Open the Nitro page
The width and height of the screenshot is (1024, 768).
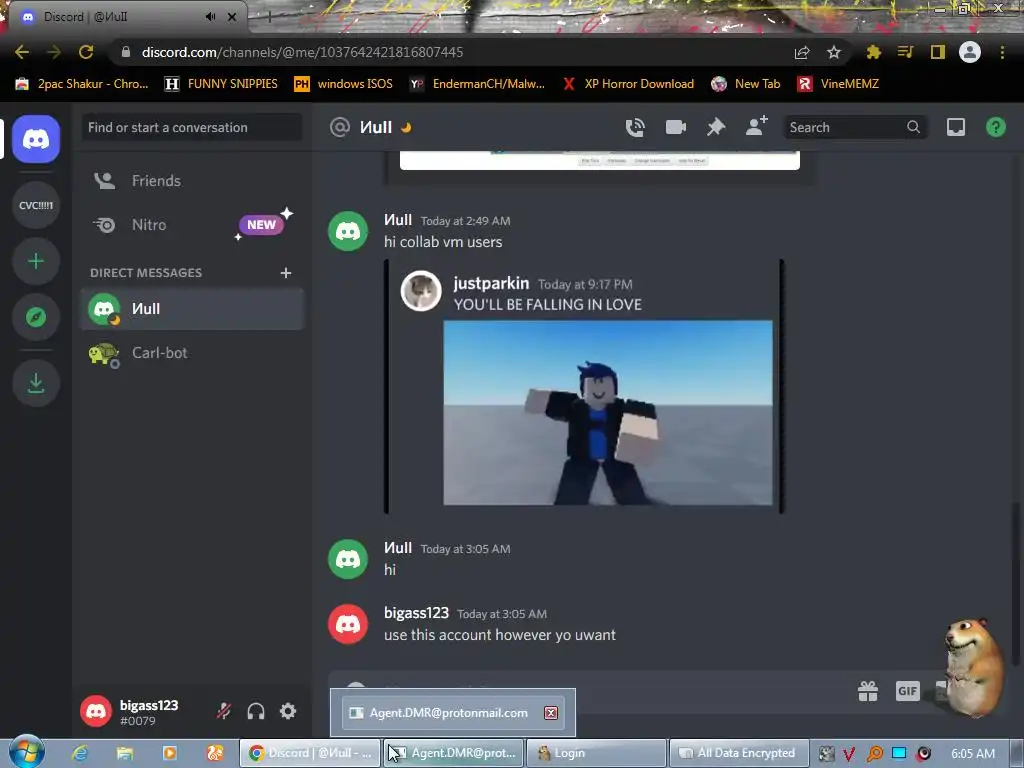(x=192, y=225)
